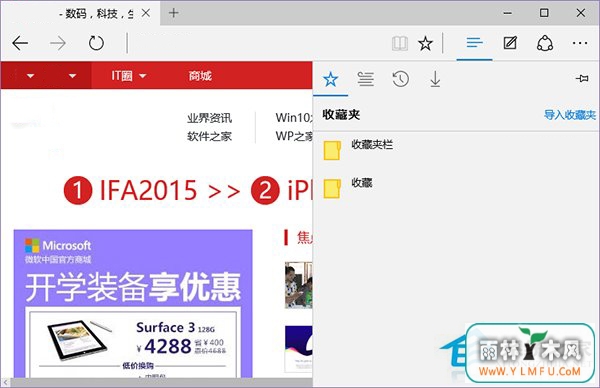Open the Microsoft 开学装备享优惠 banner ad

133,304
